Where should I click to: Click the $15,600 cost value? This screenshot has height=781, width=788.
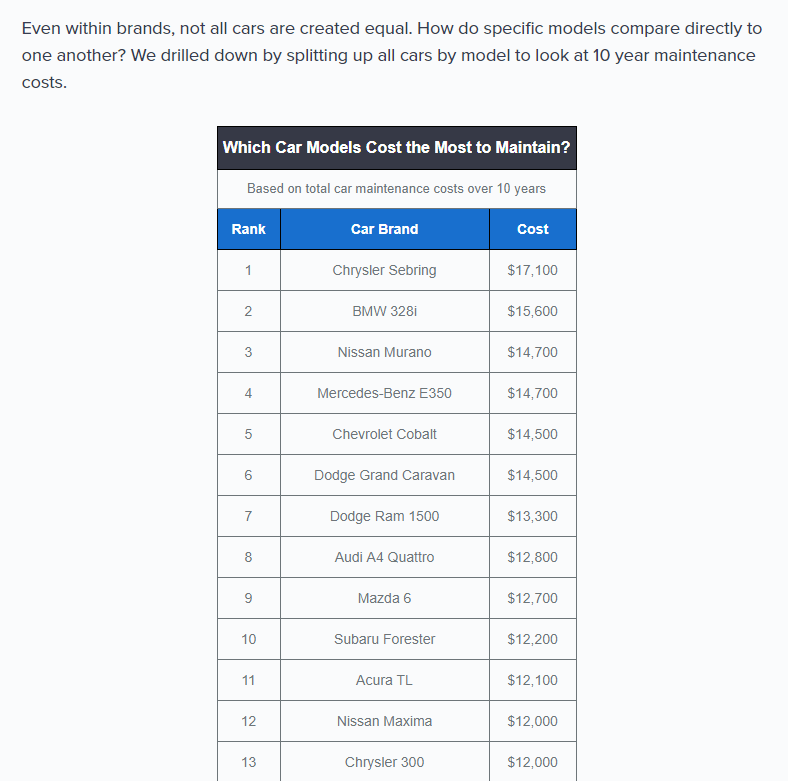(x=533, y=311)
